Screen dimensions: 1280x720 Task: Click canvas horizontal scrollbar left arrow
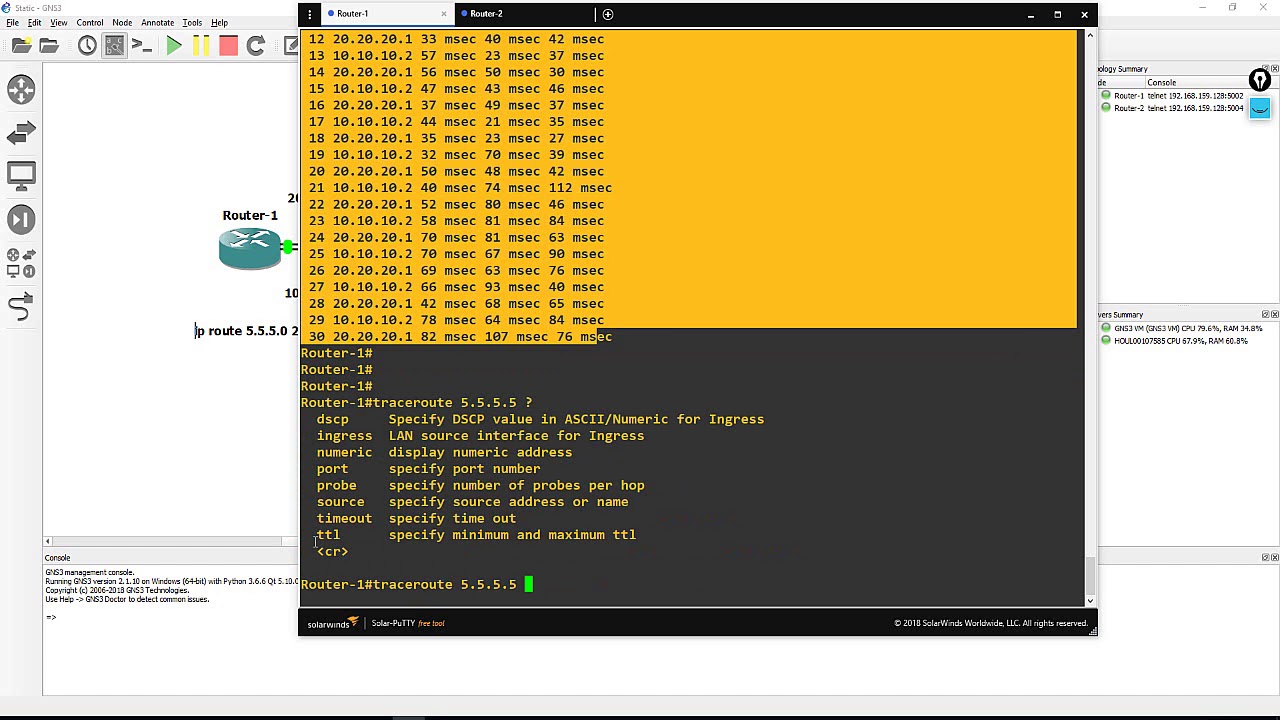47,541
